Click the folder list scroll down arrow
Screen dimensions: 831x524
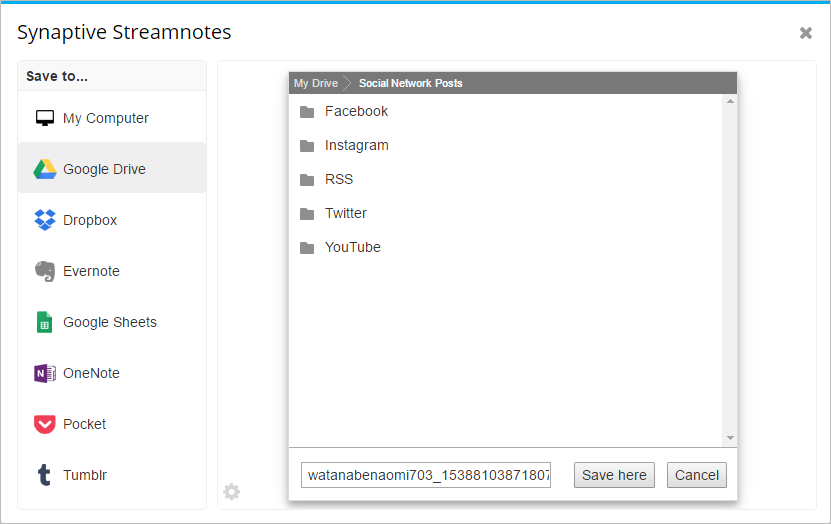tap(730, 438)
